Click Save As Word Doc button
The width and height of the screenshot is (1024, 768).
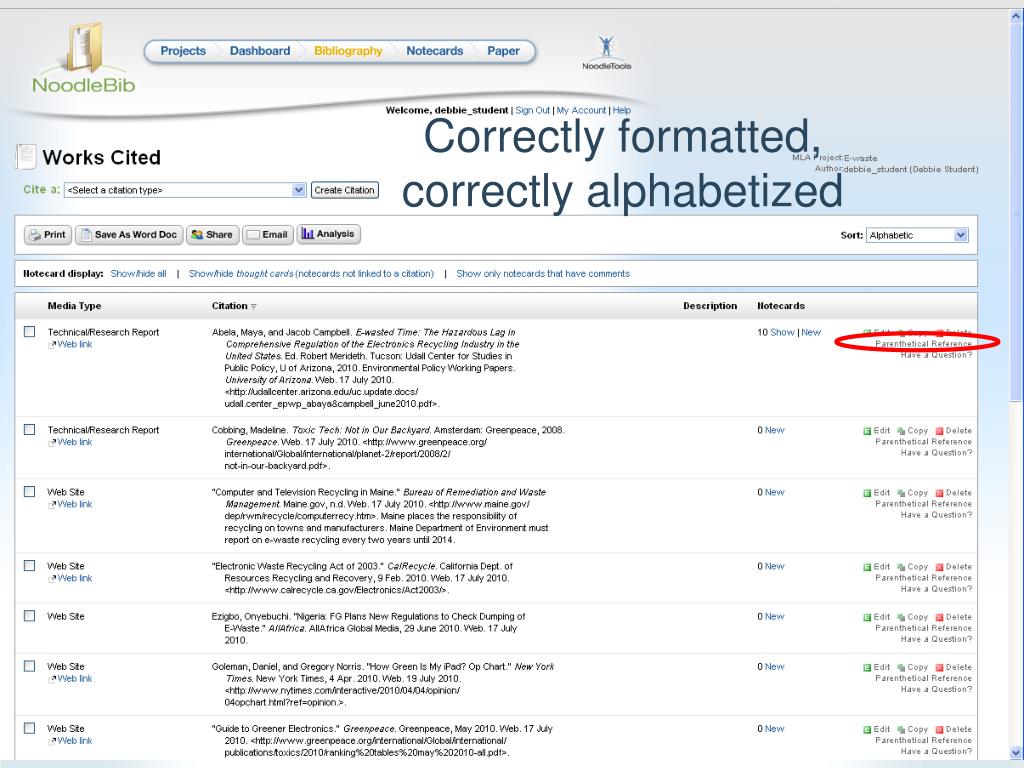click(128, 235)
